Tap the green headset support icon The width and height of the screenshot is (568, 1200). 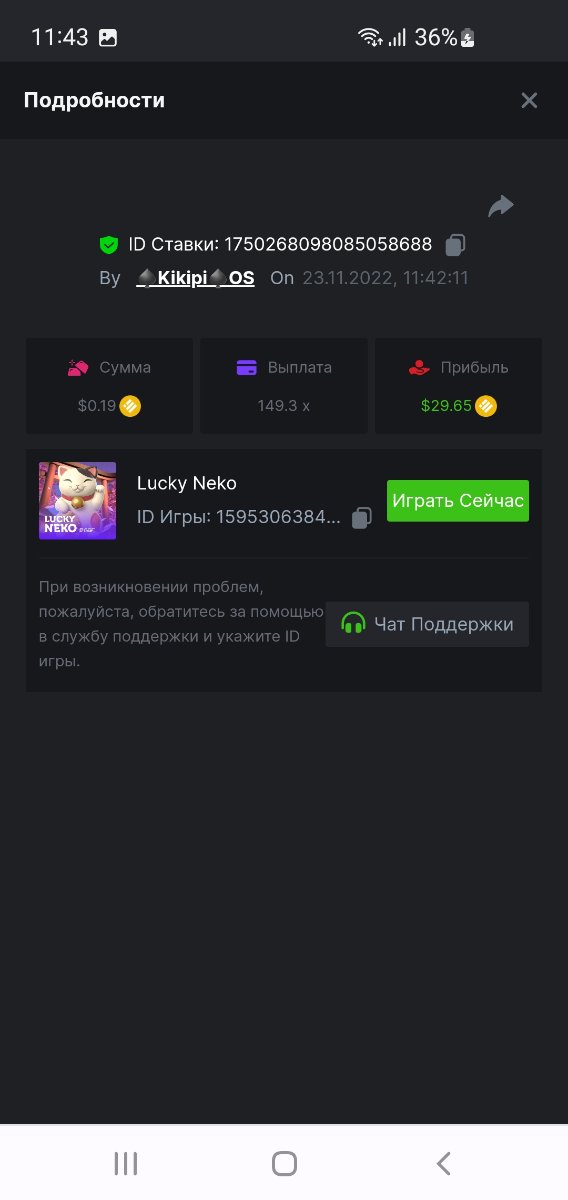(353, 624)
